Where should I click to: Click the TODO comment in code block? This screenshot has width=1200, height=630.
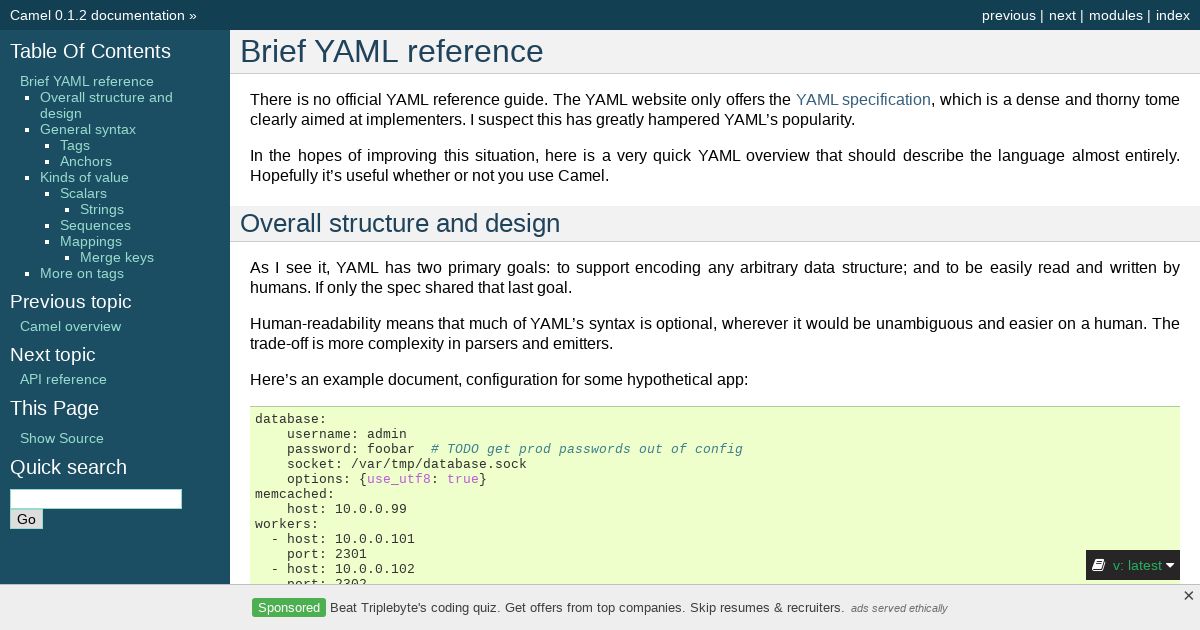[587, 449]
